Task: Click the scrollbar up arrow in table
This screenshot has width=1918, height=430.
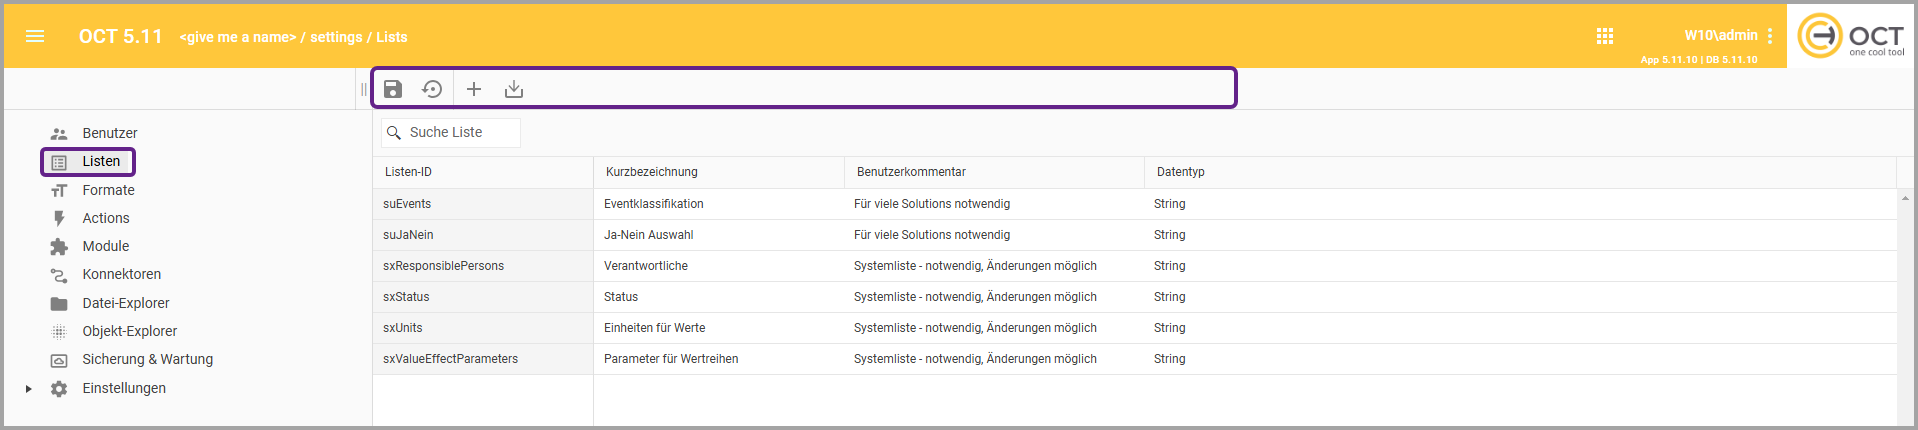Action: tap(1905, 198)
